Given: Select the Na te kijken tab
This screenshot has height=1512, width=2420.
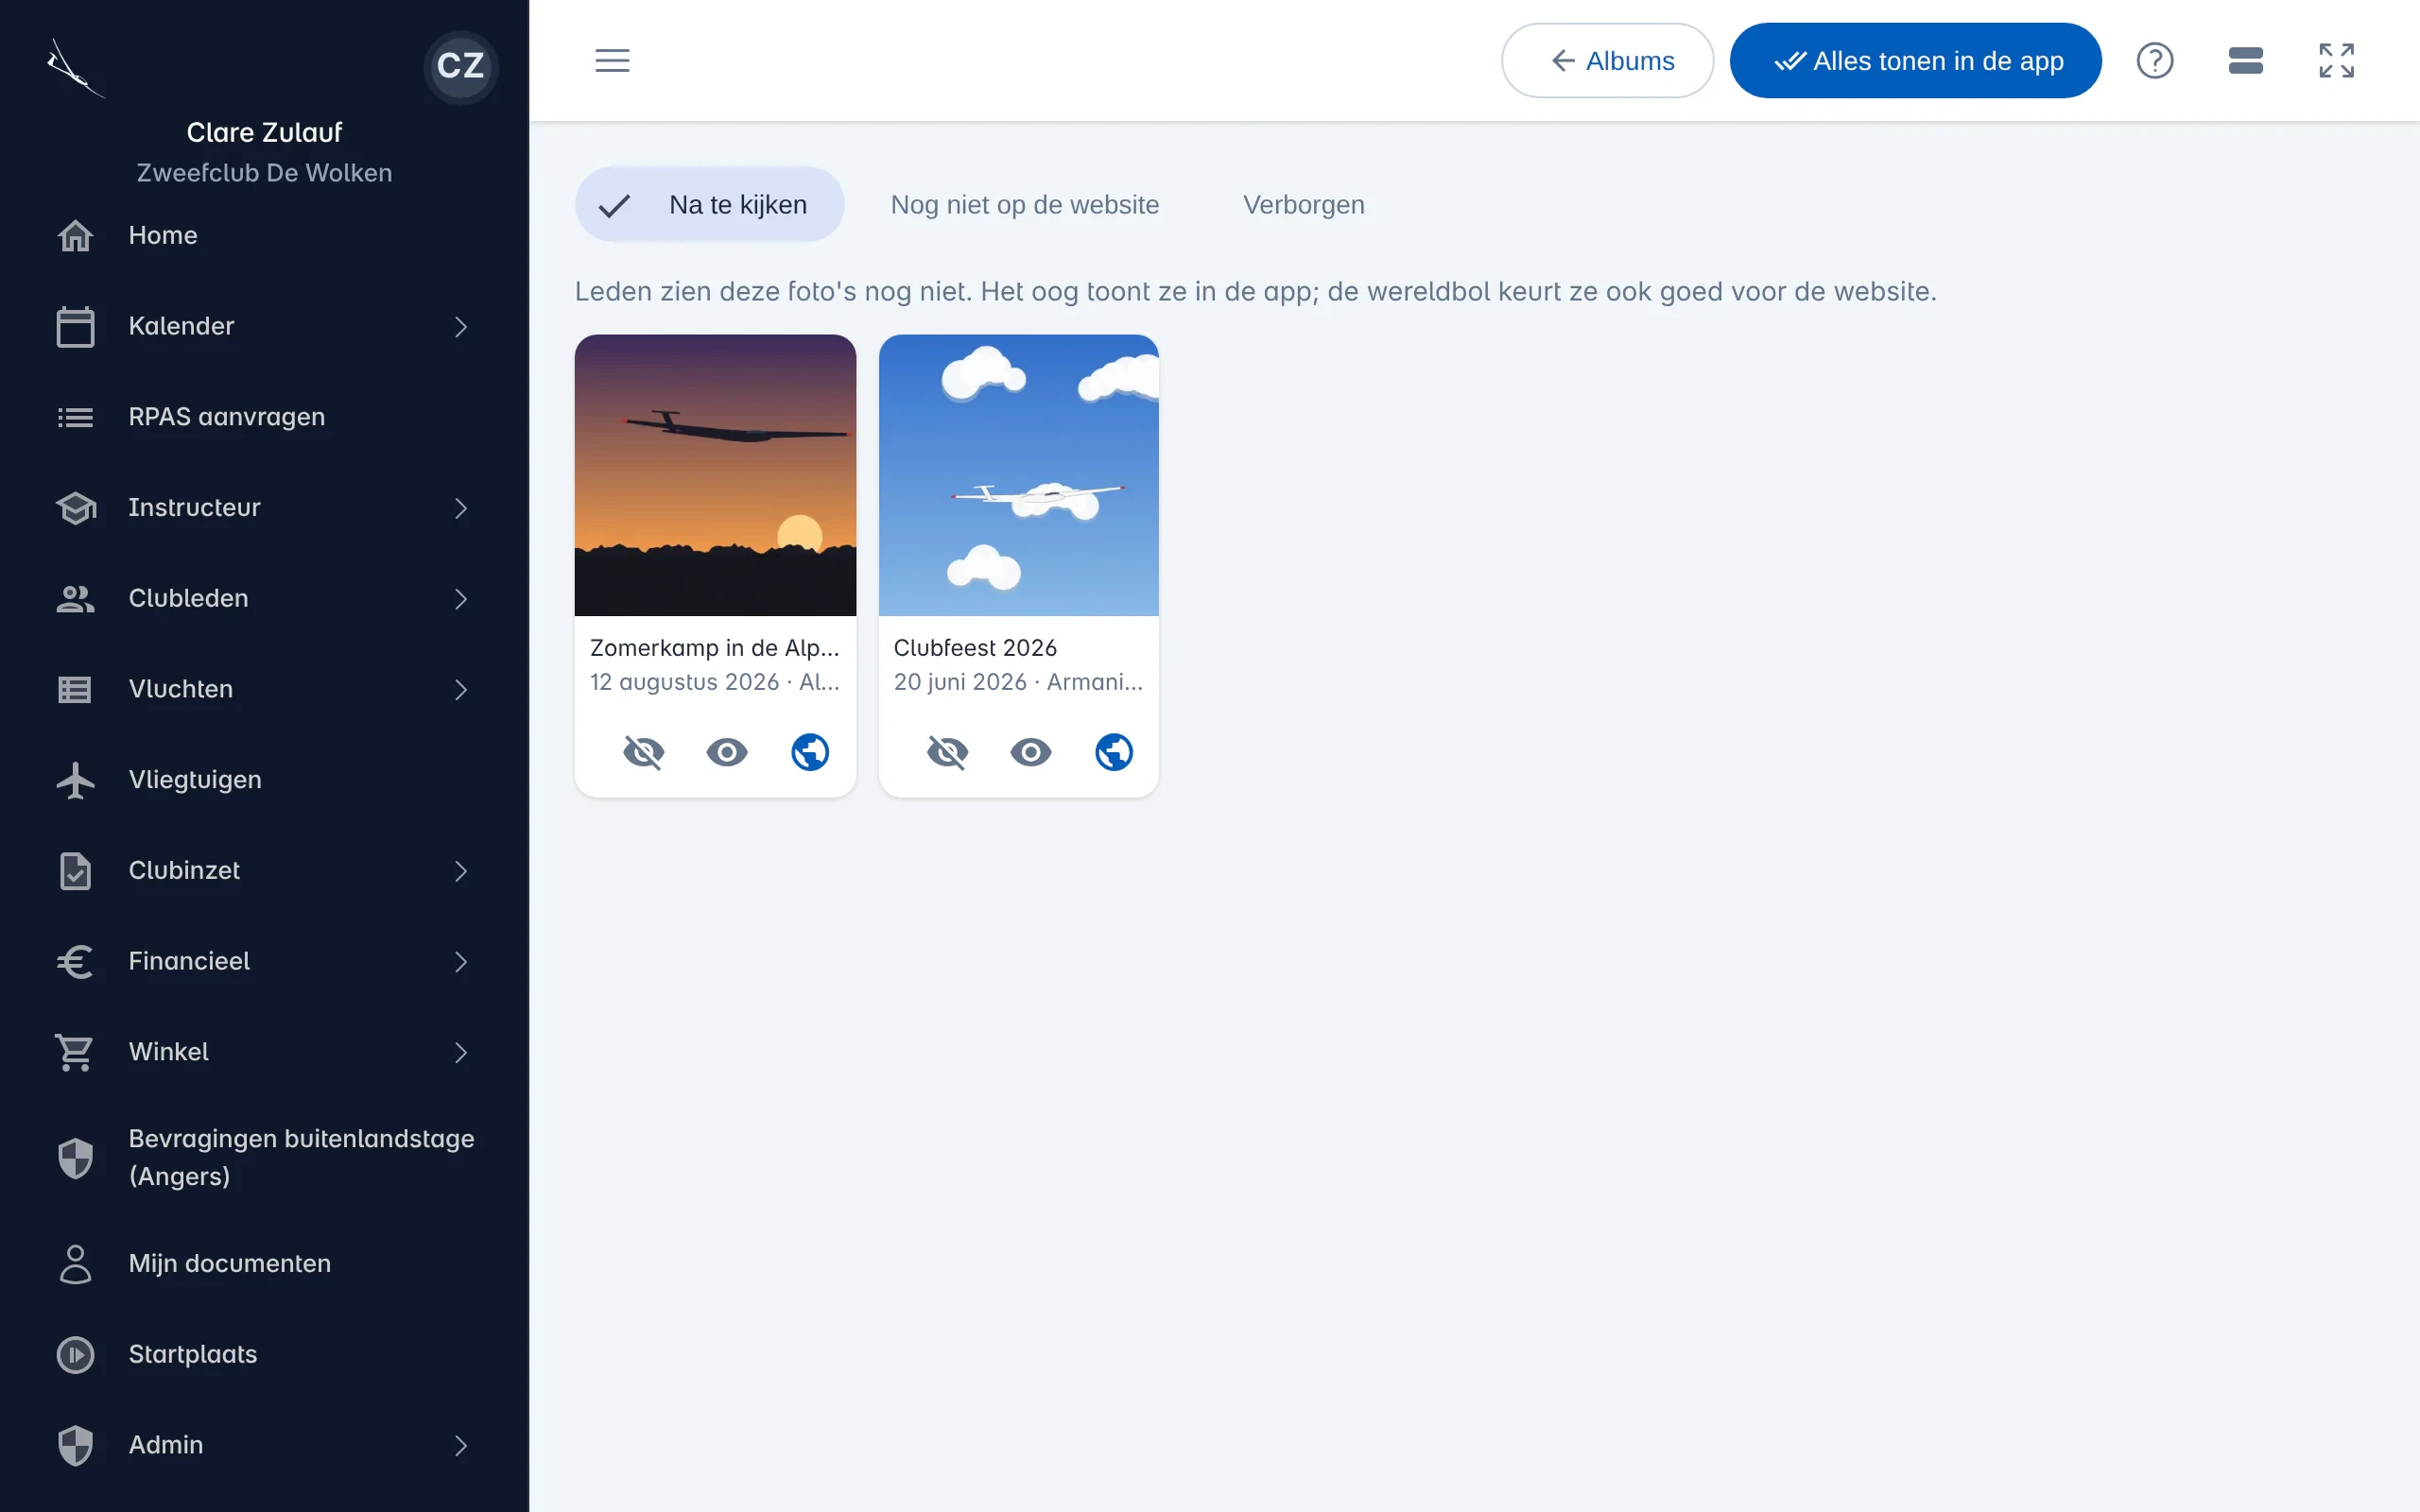Looking at the screenshot, I should (709, 205).
